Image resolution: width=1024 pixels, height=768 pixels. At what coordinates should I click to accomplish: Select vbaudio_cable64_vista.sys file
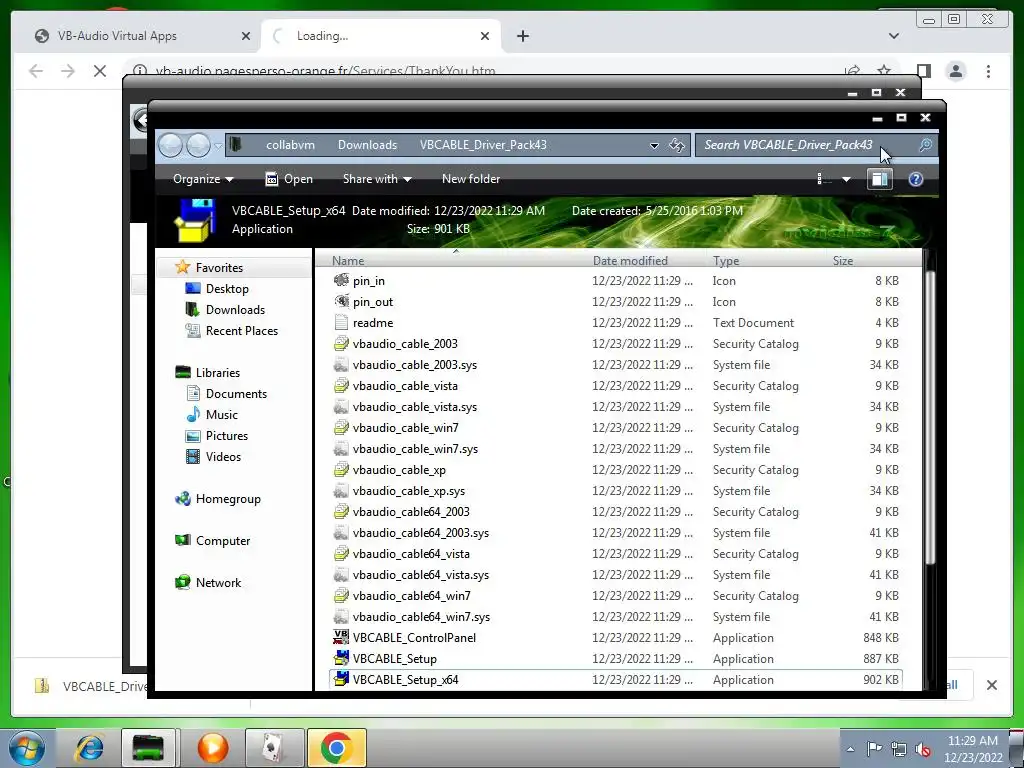click(421, 575)
